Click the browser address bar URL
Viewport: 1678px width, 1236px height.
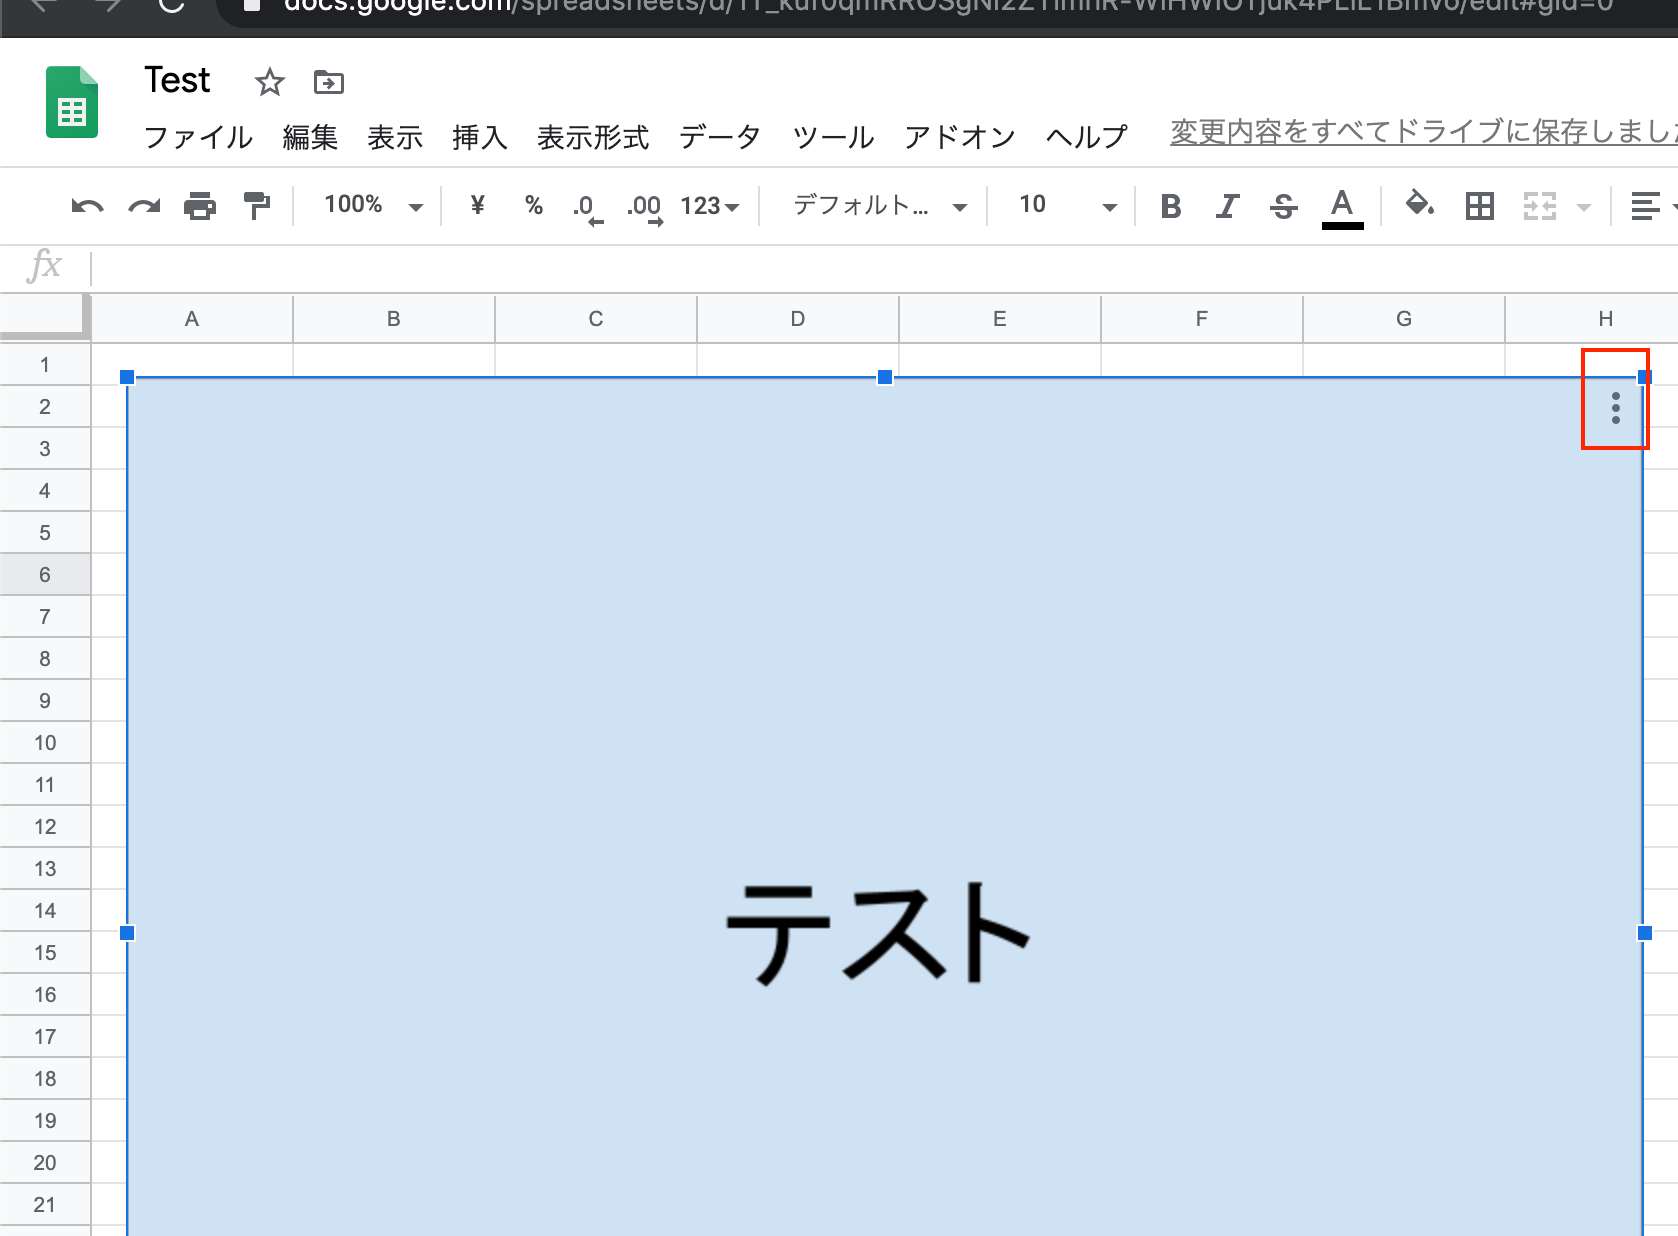(948, 6)
